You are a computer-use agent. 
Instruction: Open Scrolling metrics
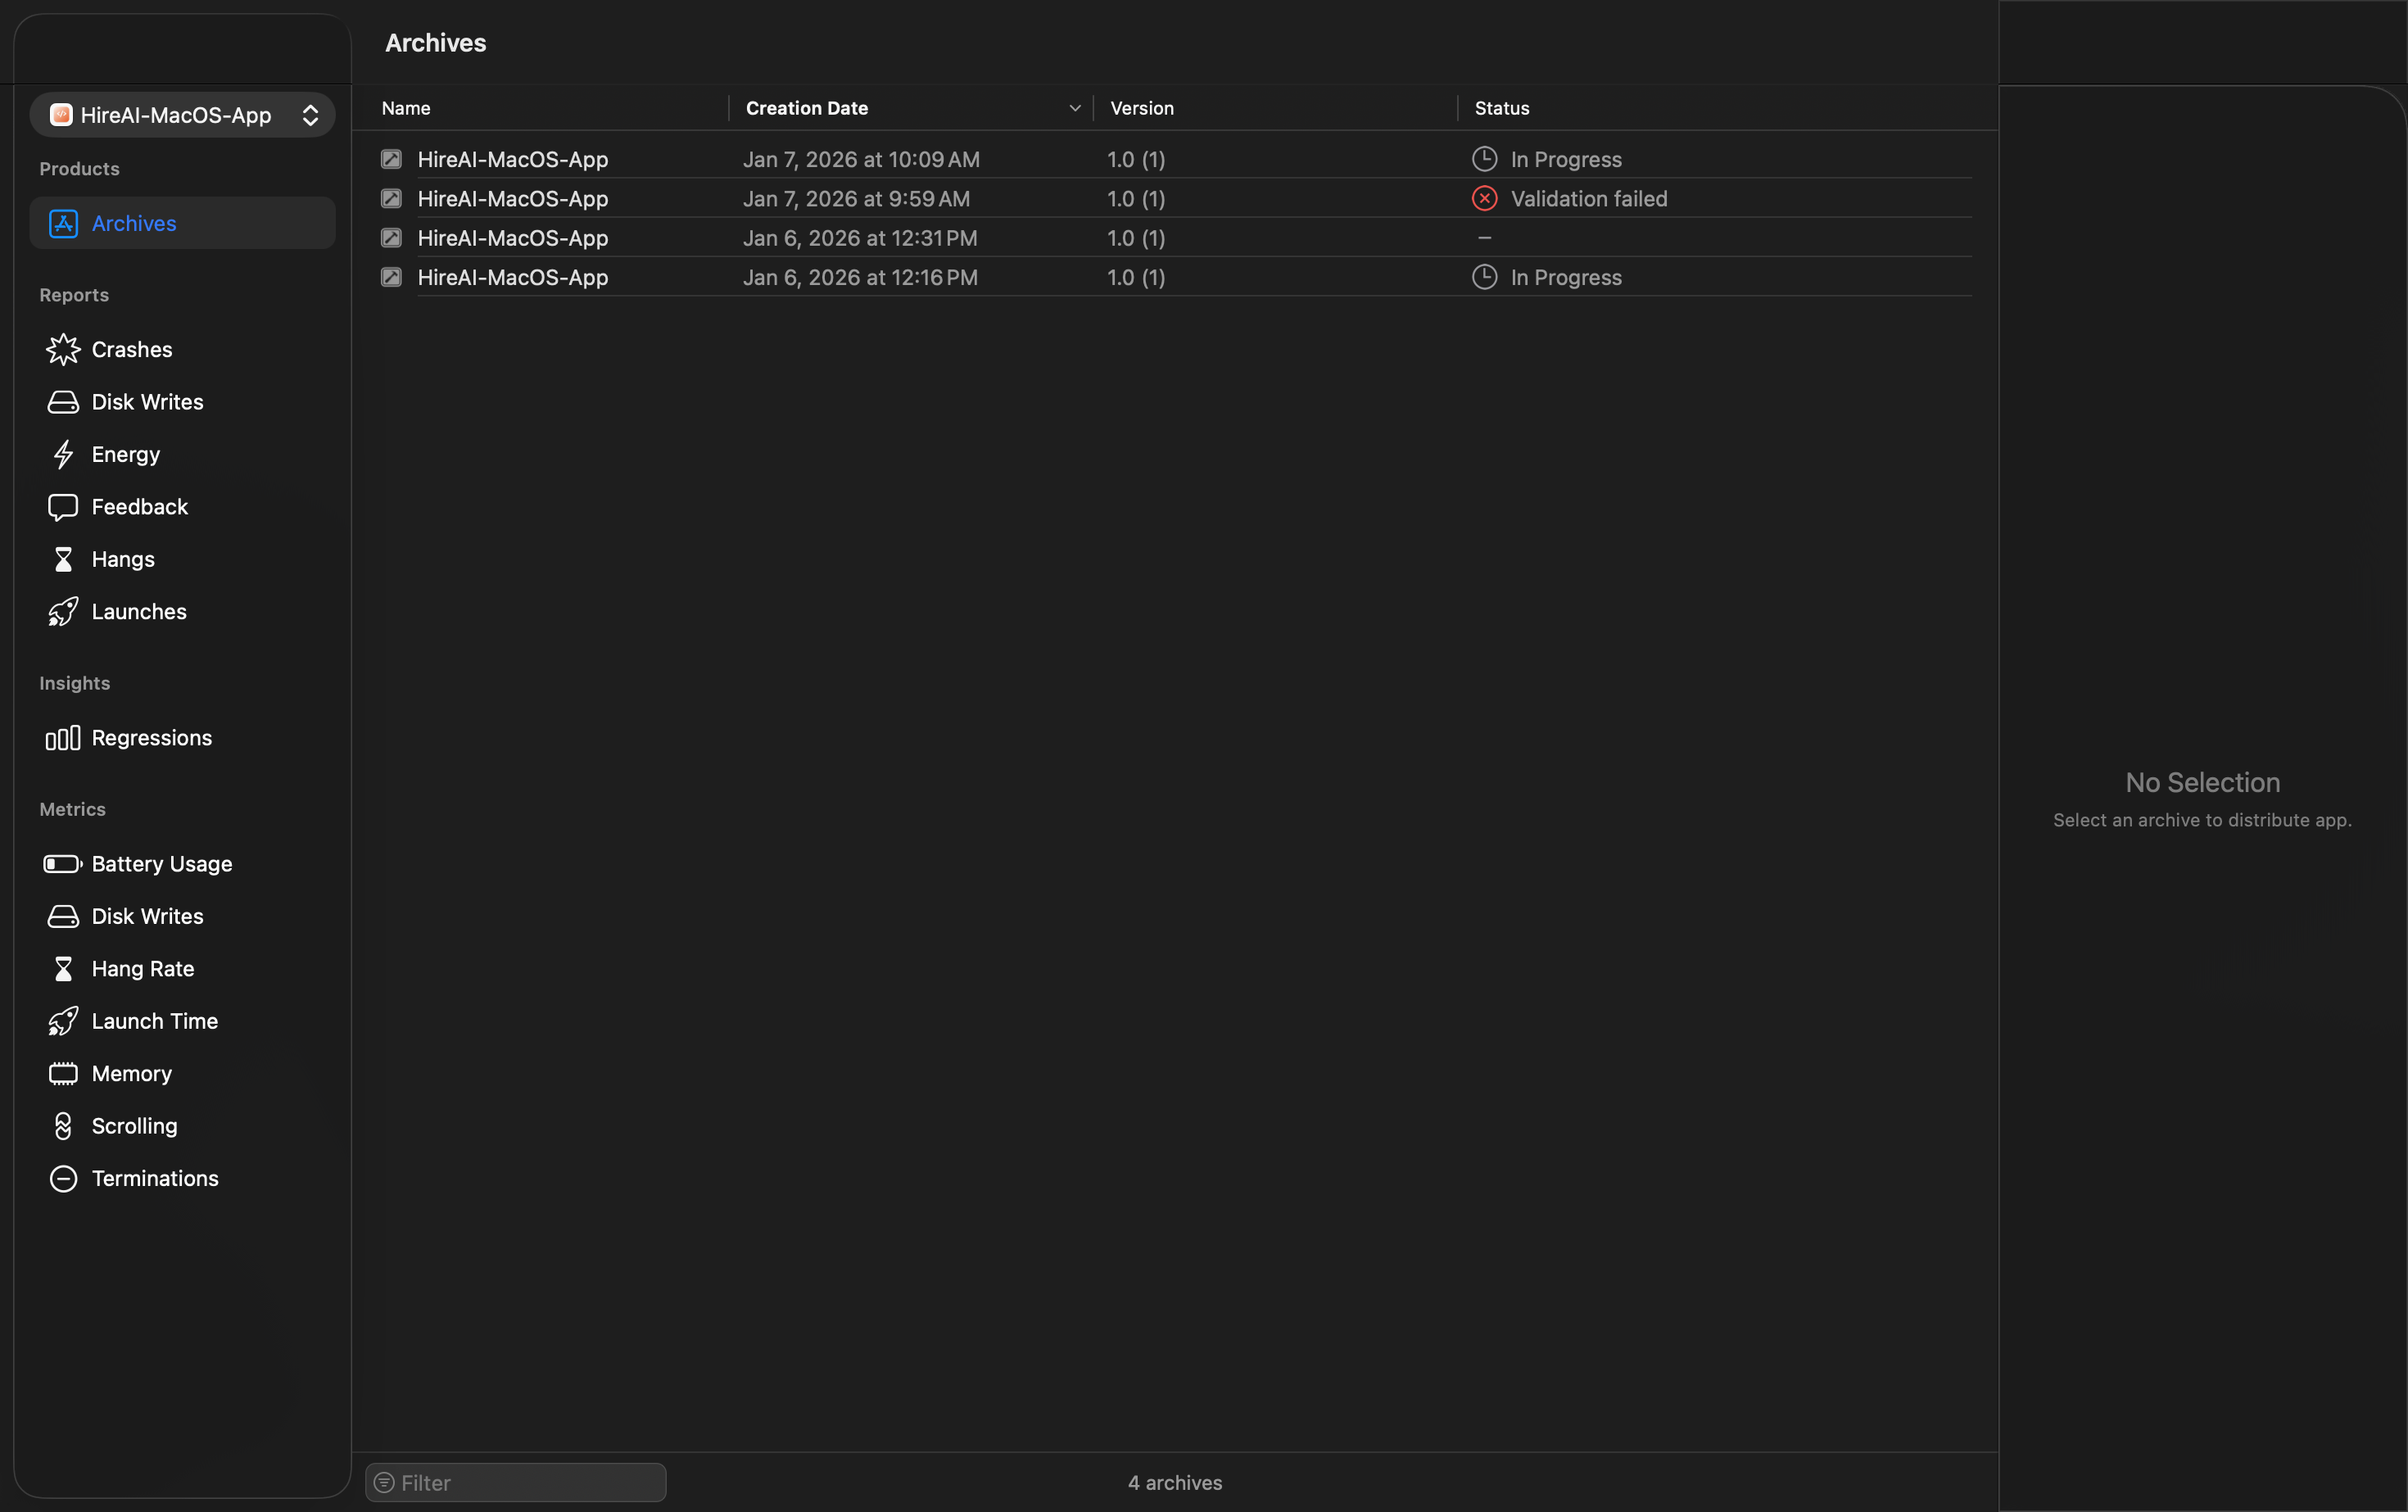point(134,1126)
